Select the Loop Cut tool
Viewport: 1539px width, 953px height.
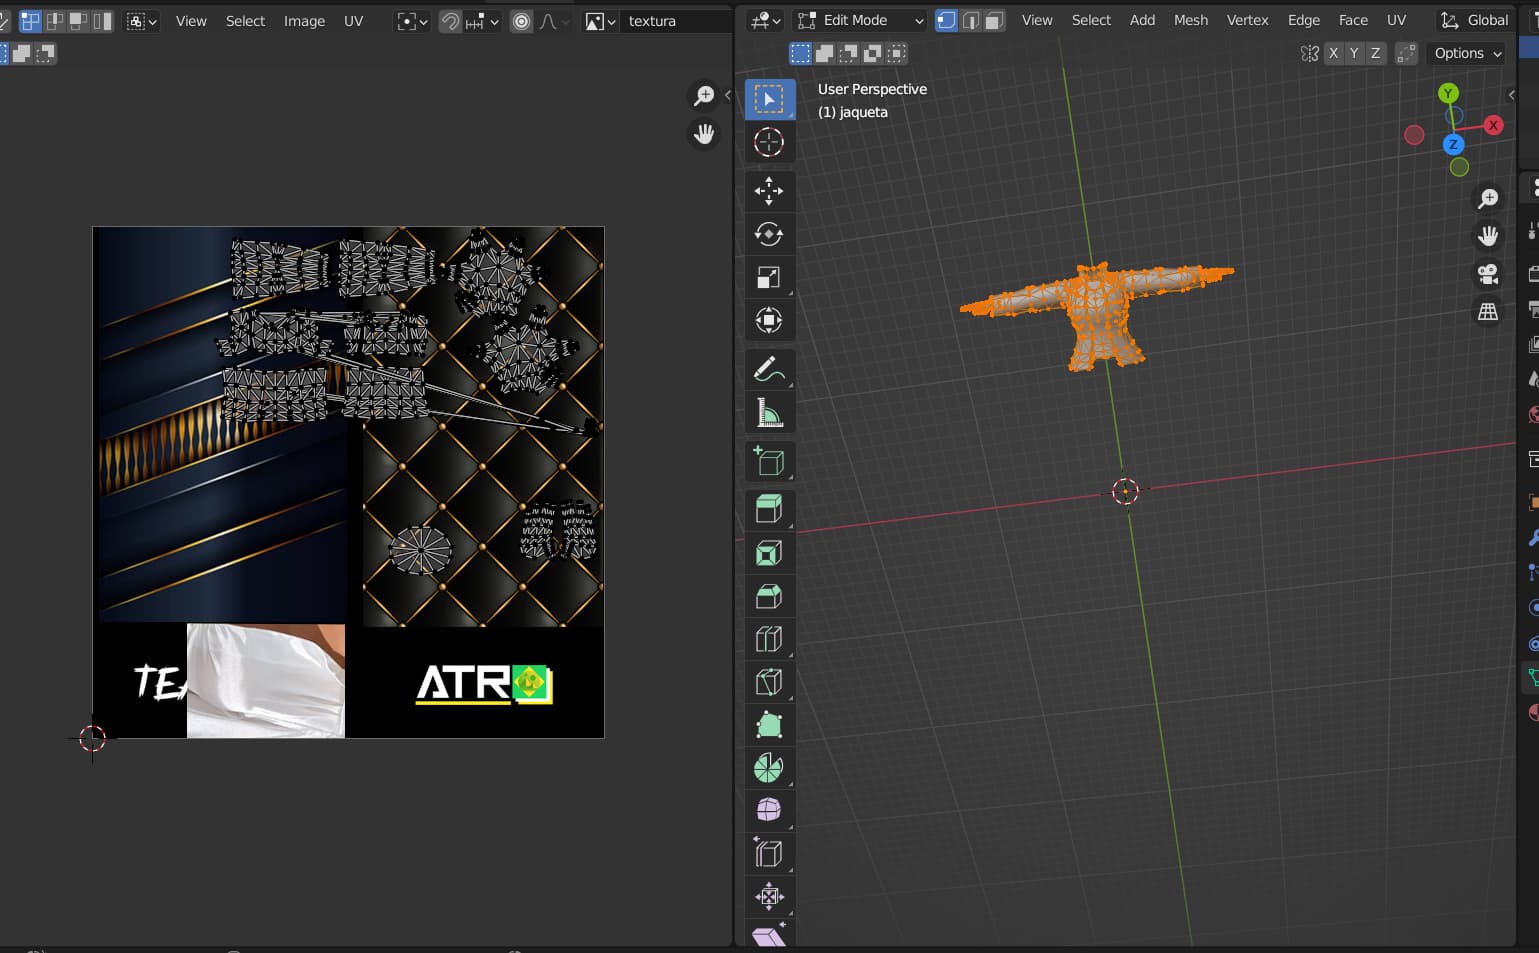click(768, 639)
